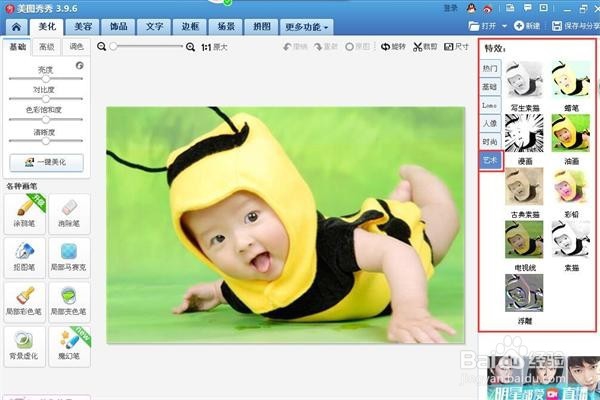Click the zoom in magnifier icon
Screen dimensions: 600x400
click(x=190, y=47)
